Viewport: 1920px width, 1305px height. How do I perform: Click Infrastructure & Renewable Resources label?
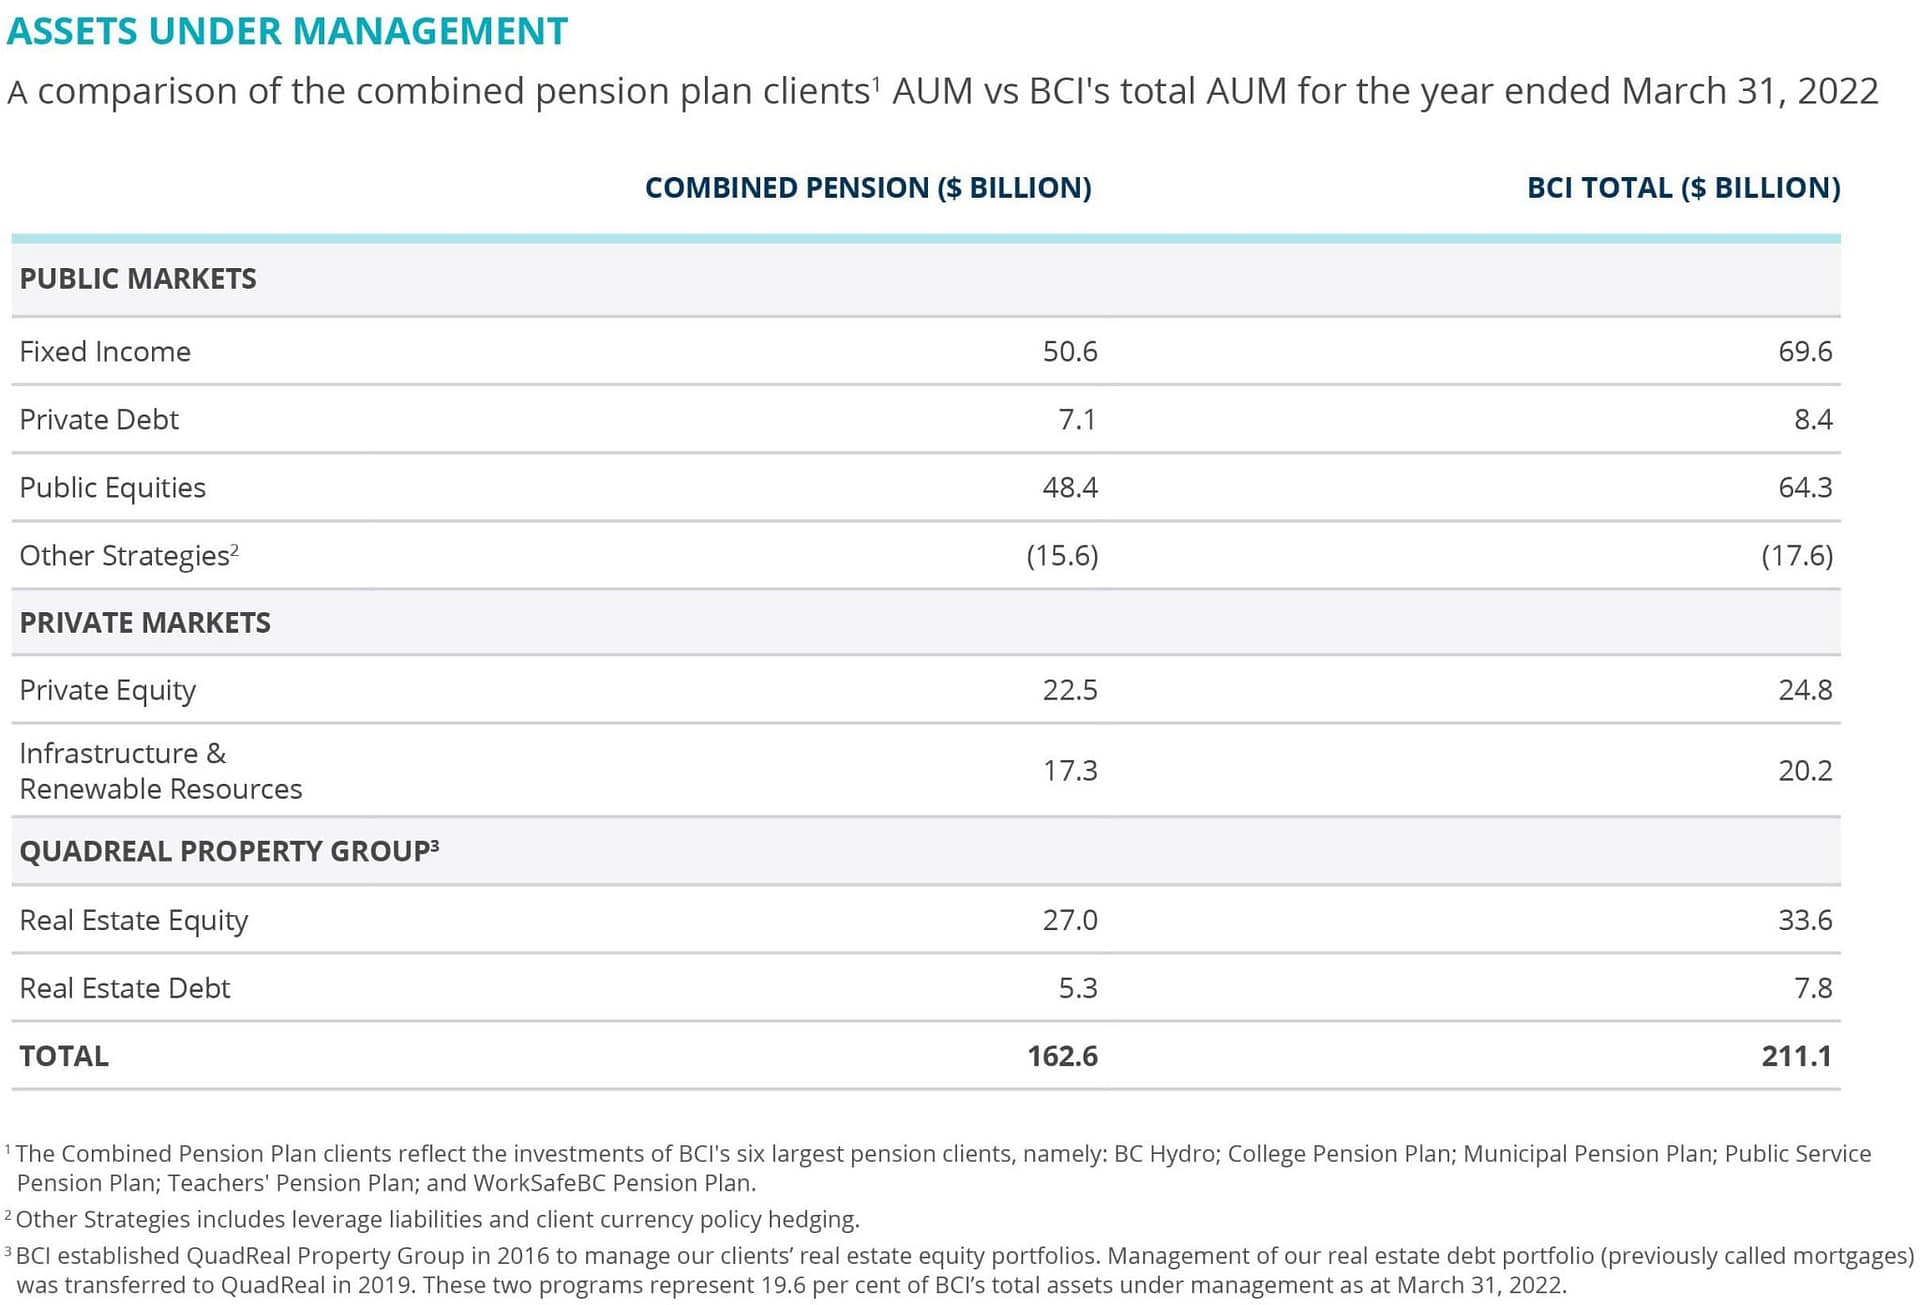(x=160, y=771)
